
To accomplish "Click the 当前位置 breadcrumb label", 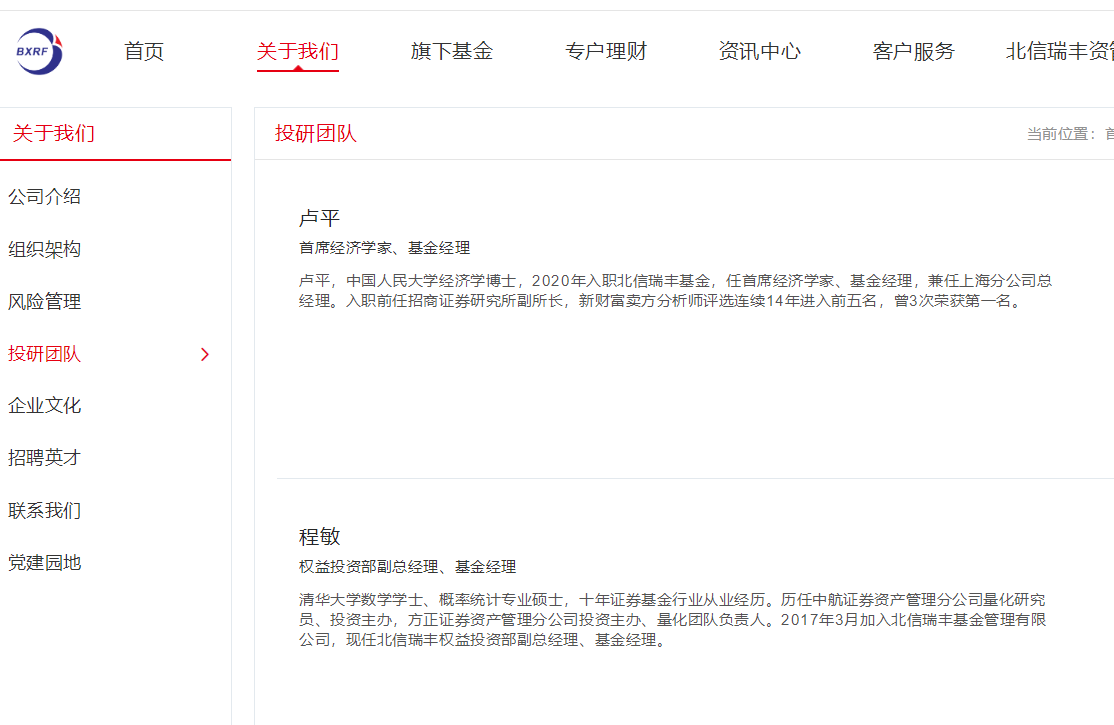I will [x=1061, y=134].
